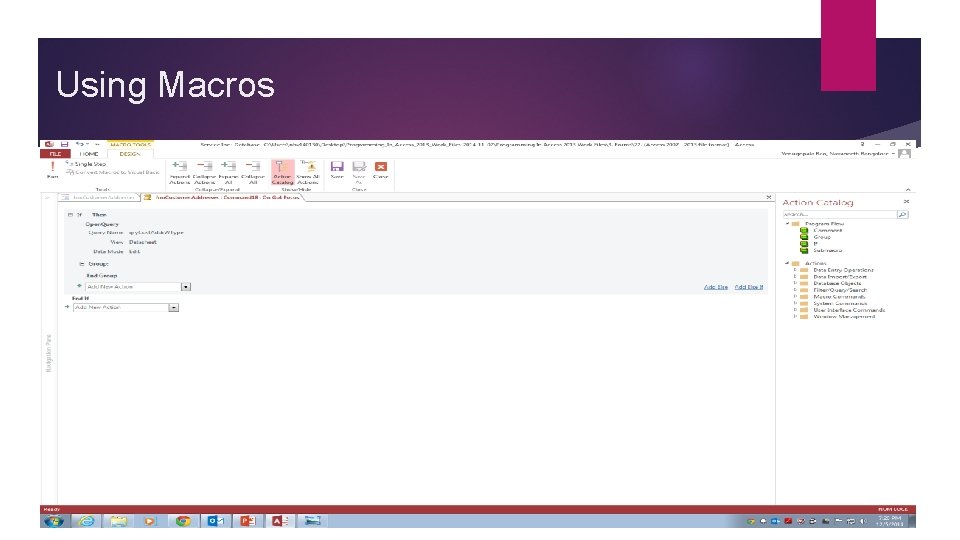Screen dimensions: 960x540
Task: Select the Command88 On Got Focus macro tab
Action: [x=223, y=197]
